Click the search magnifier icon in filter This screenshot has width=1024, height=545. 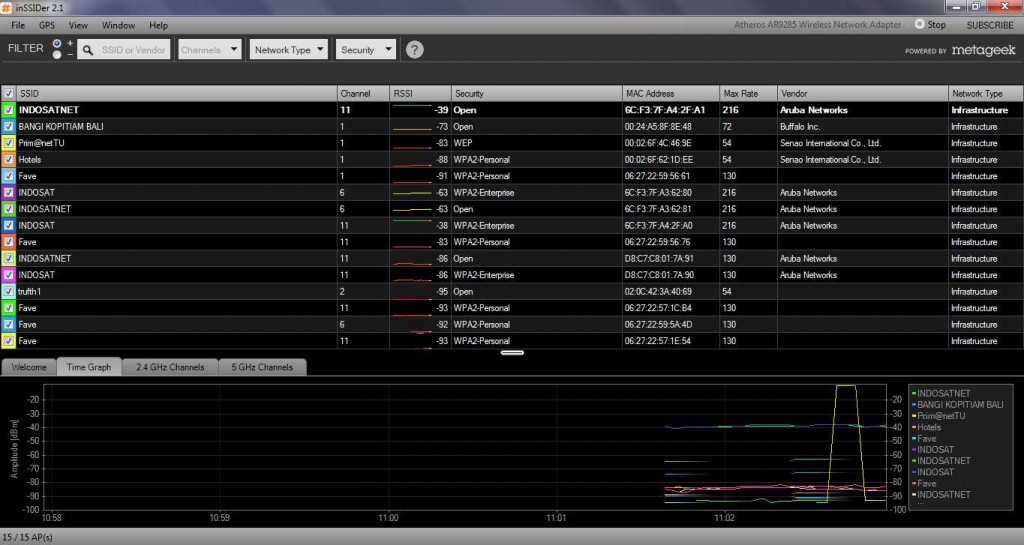pyautogui.click(x=88, y=50)
